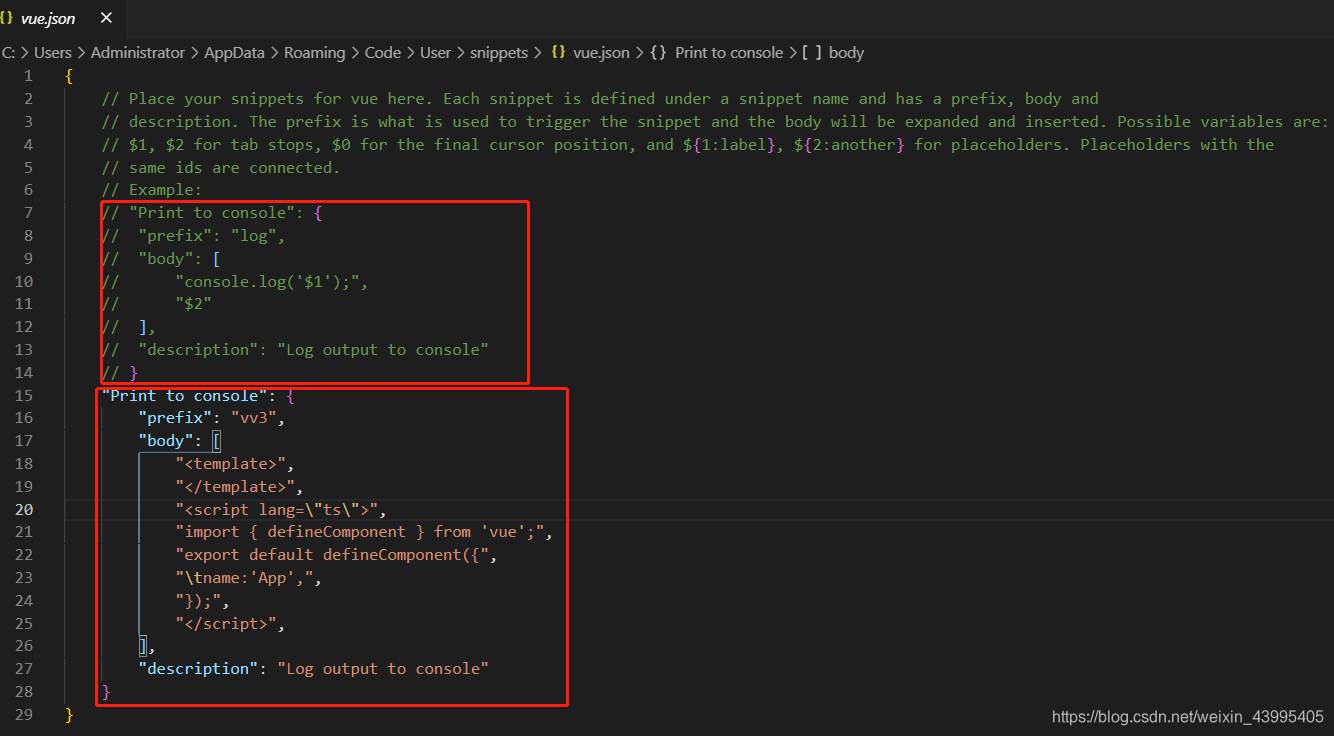Click the "<template>" string line
This screenshot has width=1334, height=736.
coord(234,463)
